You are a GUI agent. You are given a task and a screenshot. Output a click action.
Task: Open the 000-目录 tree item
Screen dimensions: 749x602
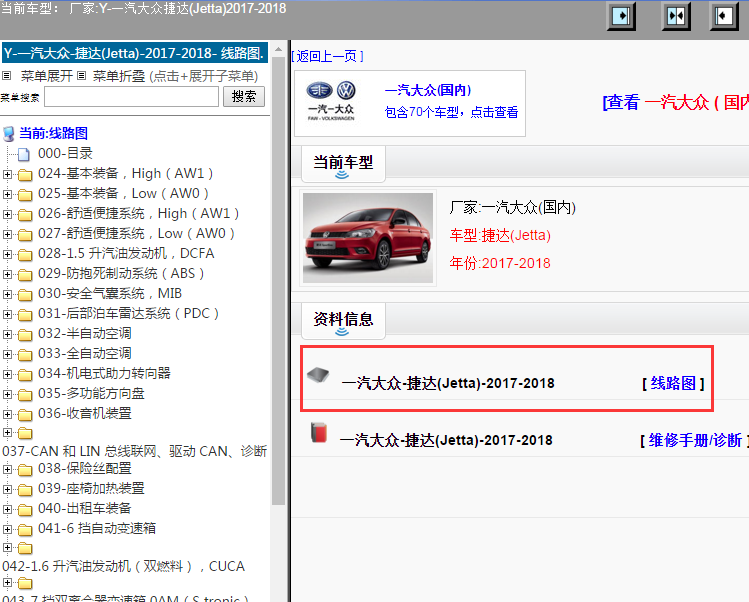coord(65,153)
